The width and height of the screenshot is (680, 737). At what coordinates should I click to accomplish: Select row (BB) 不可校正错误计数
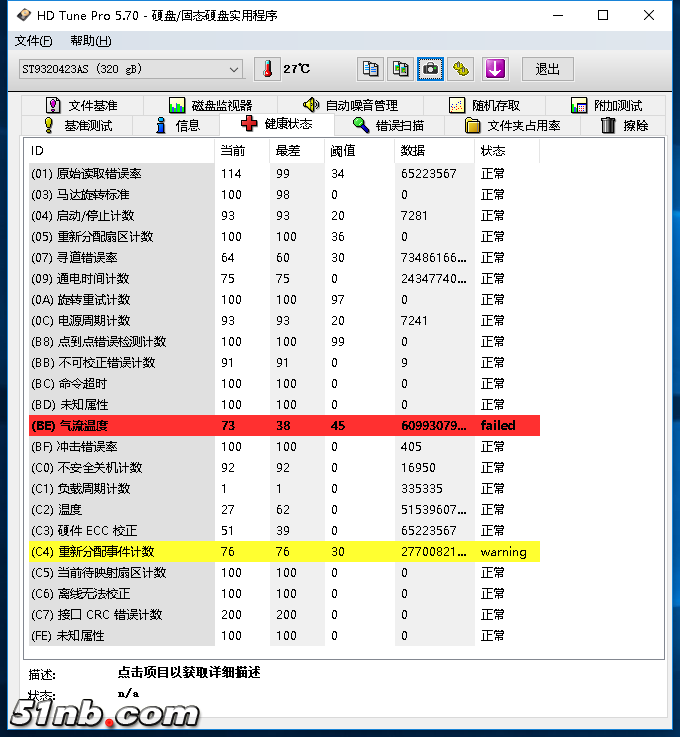(284, 362)
